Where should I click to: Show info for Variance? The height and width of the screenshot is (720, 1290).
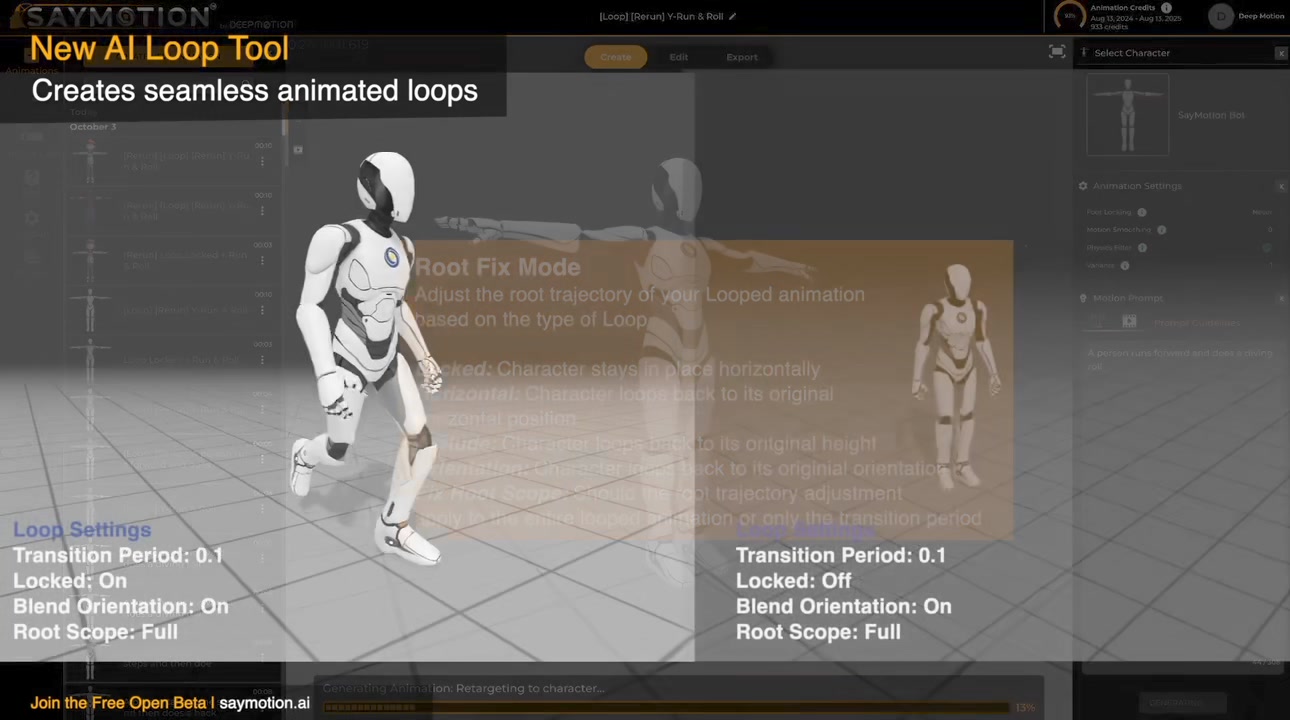click(x=1125, y=265)
